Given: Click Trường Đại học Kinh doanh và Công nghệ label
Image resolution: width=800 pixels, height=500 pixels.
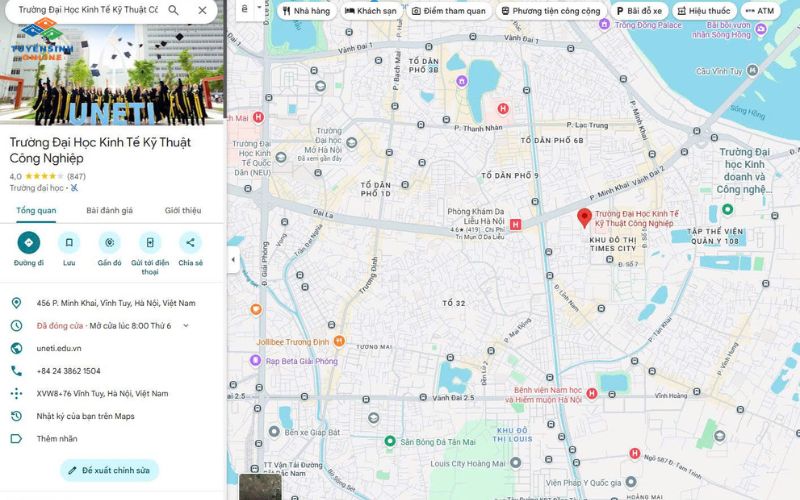Looking at the screenshot, I should coord(744,170).
